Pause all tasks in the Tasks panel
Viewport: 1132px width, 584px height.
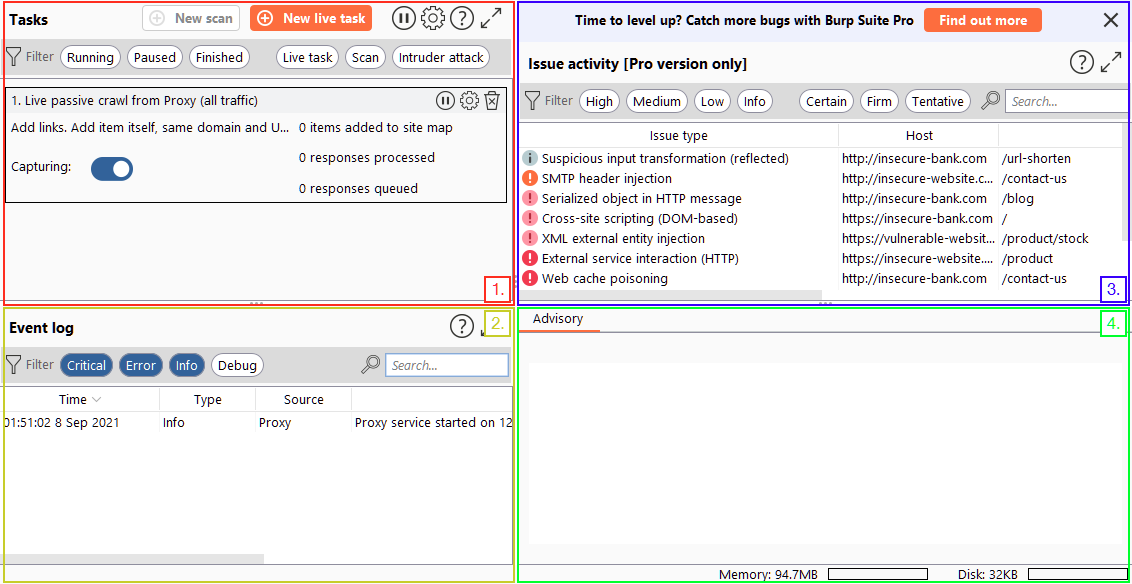(x=404, y=17)
